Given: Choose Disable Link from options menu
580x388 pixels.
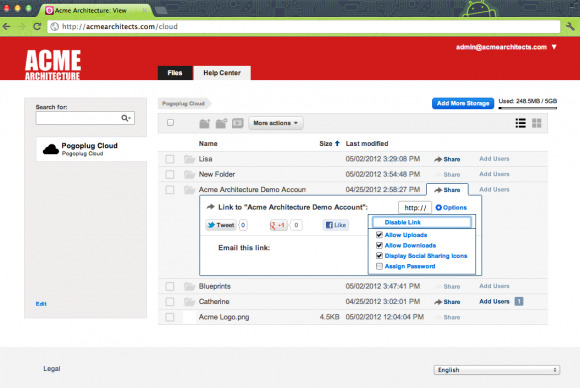Looking at the screenshot, I should [422, 222].
